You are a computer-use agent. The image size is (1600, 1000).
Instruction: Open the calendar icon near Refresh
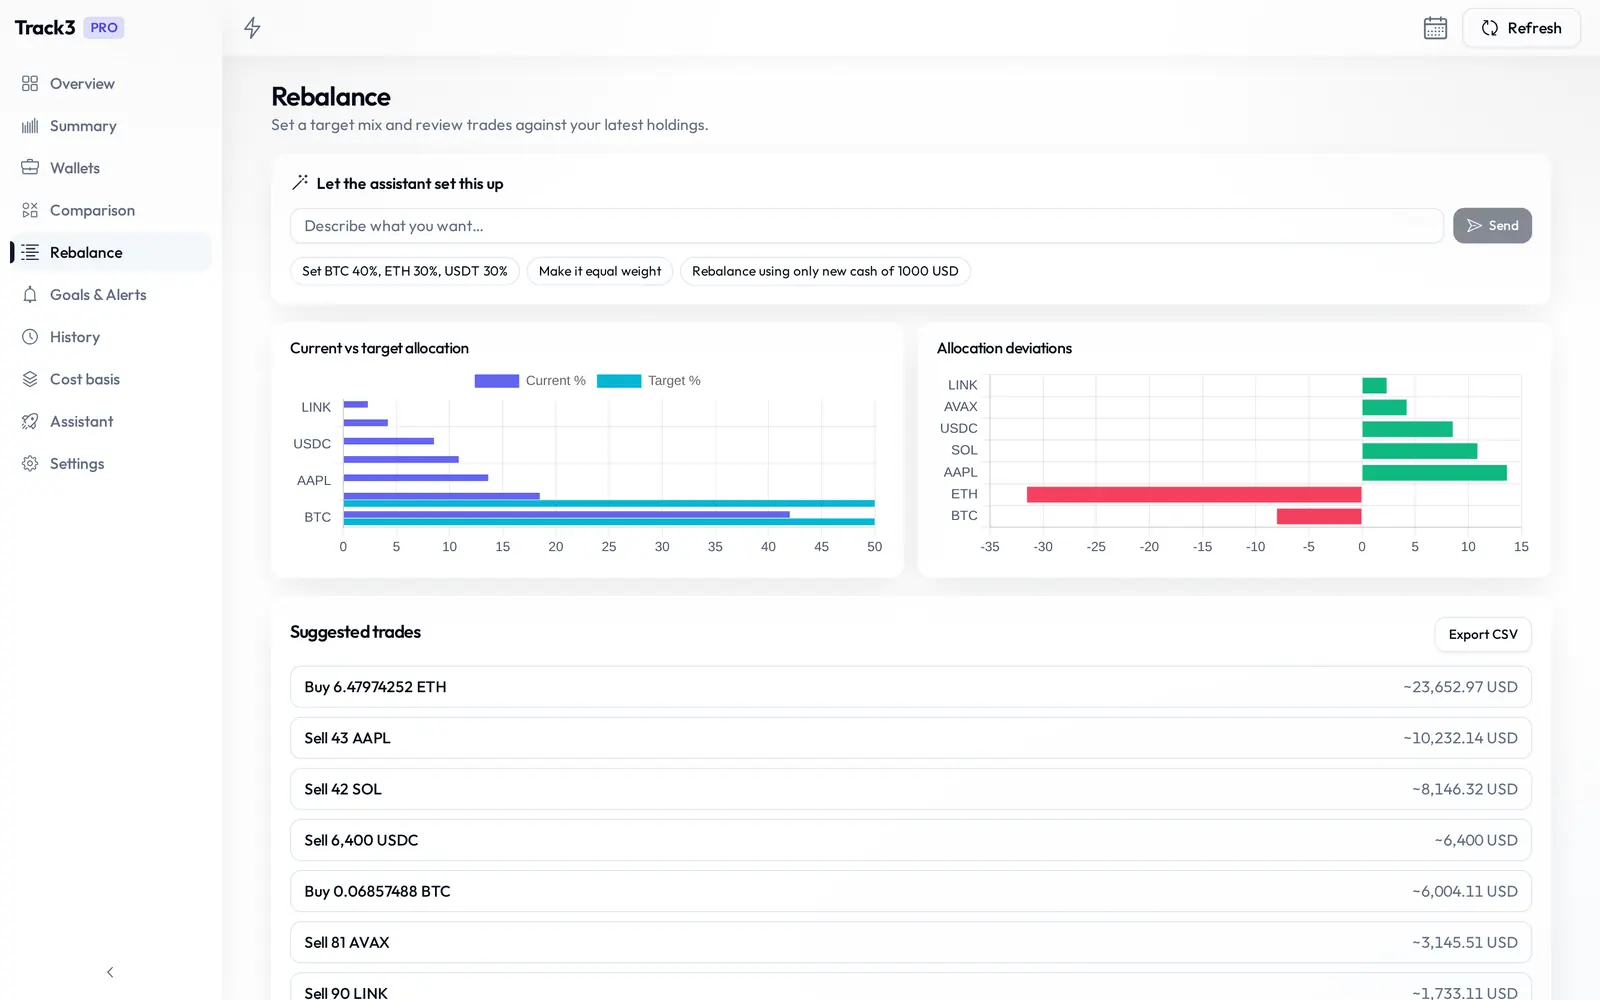pyautogui.click(x=1435, y=28)
